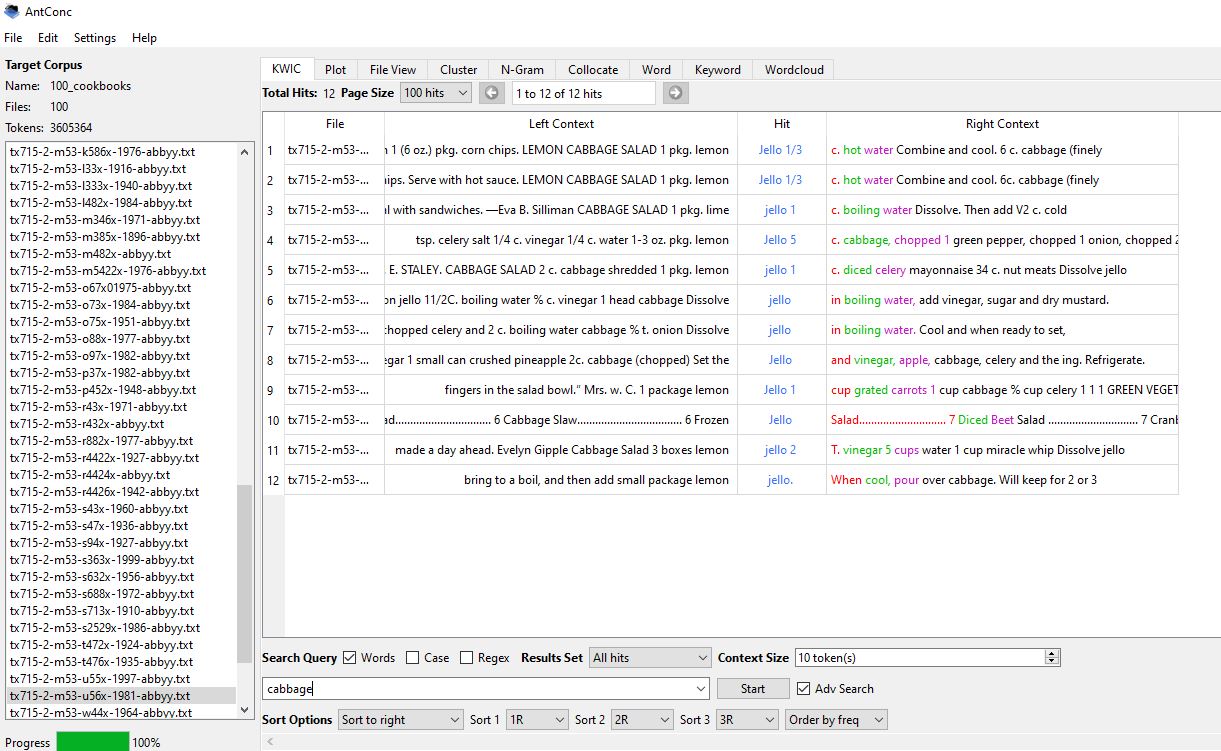This screenshot has width=1221, height=751.
Task: Switch to the Cluster tab
Action: point(458,70)
